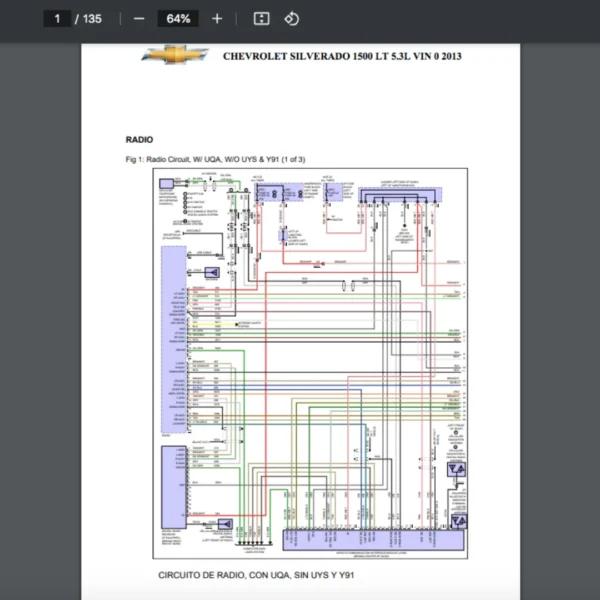Click the Chevrolet Silverado 1500 LT title

(341, 56)
